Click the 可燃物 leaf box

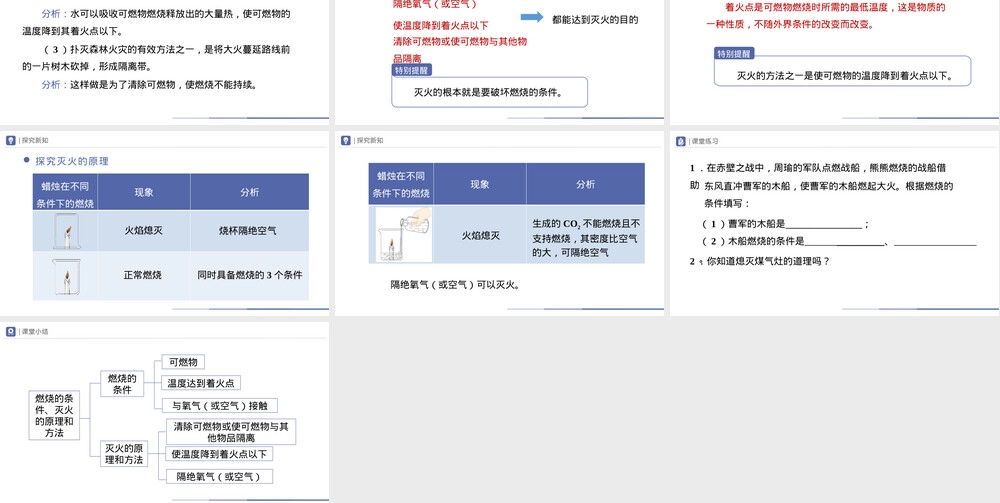[183, 362]
